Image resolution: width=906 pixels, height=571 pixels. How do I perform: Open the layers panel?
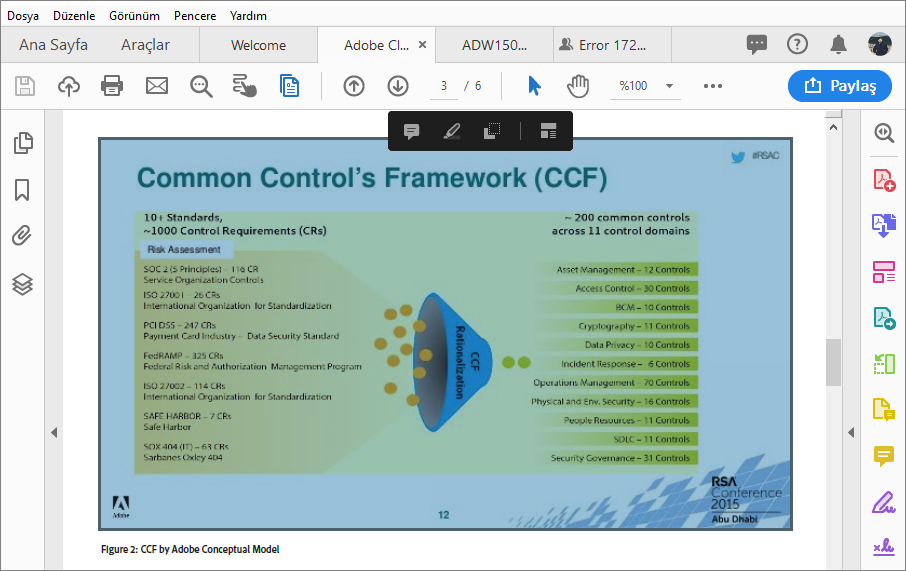pos(22,284)
